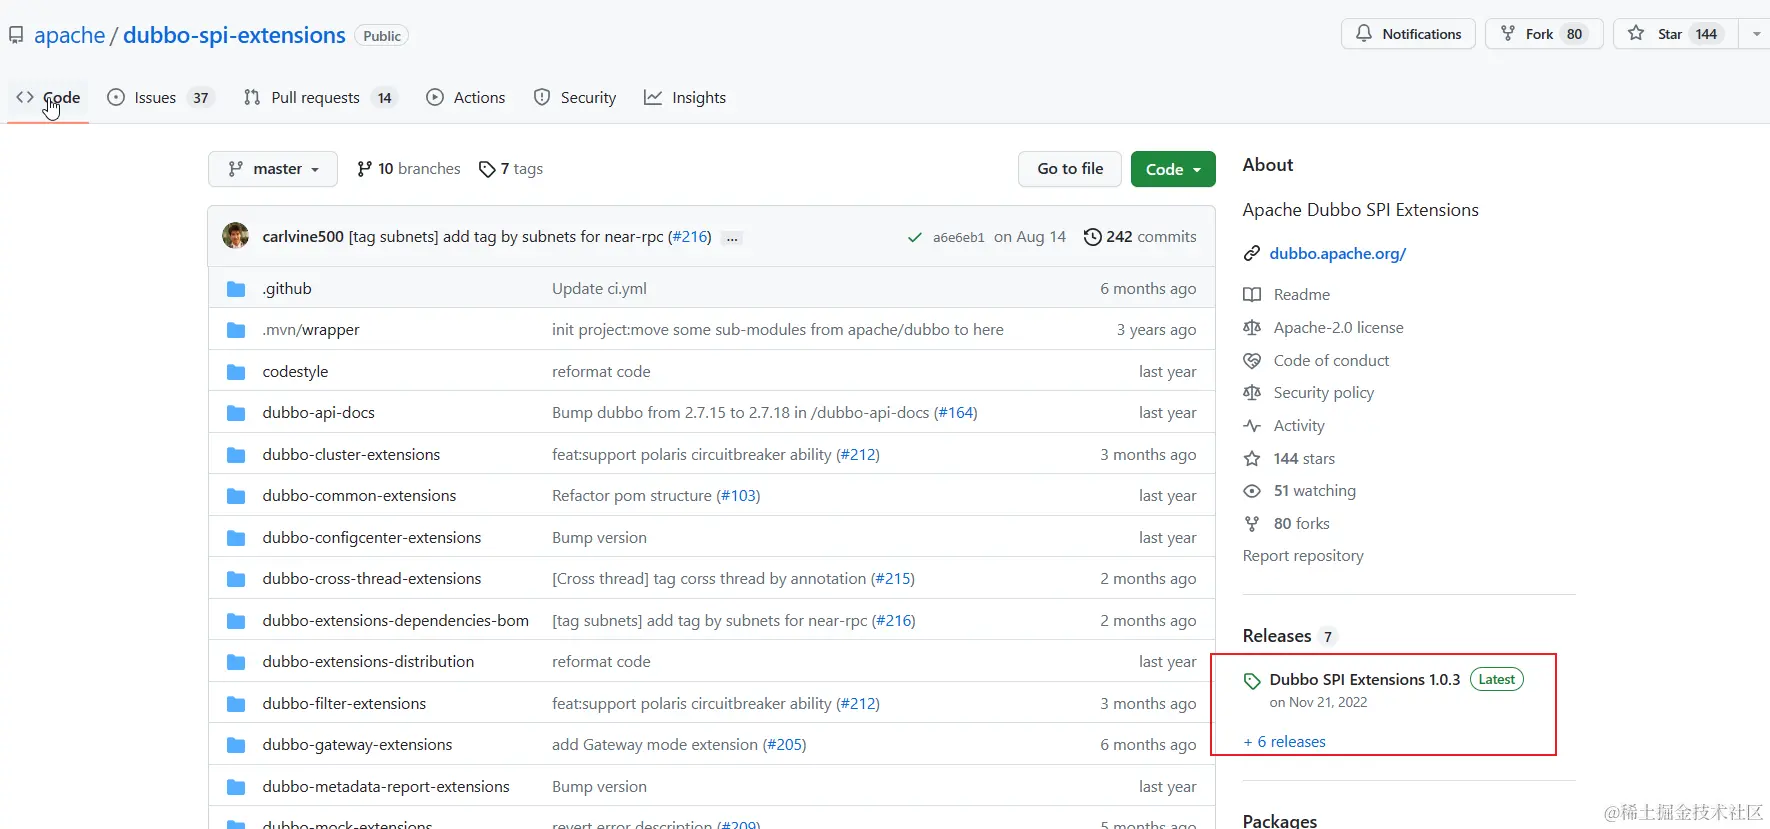Screen dimensions: 1770x829
Task: Open dubbo-filter-extensions folder
Action: pyautogui.click(x=344, y=704)
